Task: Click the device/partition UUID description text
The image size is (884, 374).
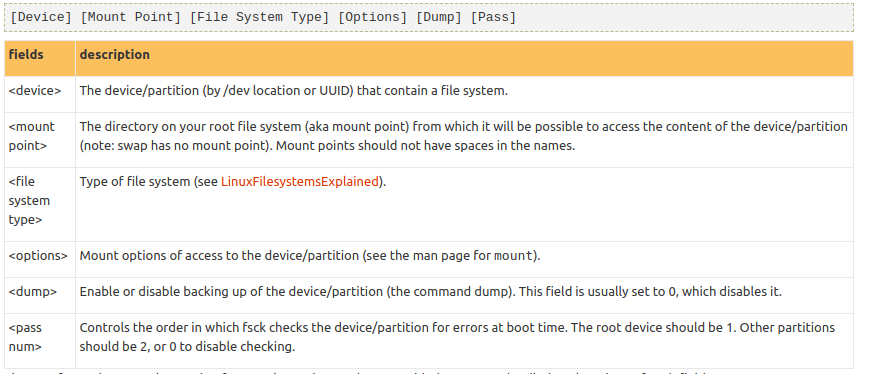Action: [294, 91]
